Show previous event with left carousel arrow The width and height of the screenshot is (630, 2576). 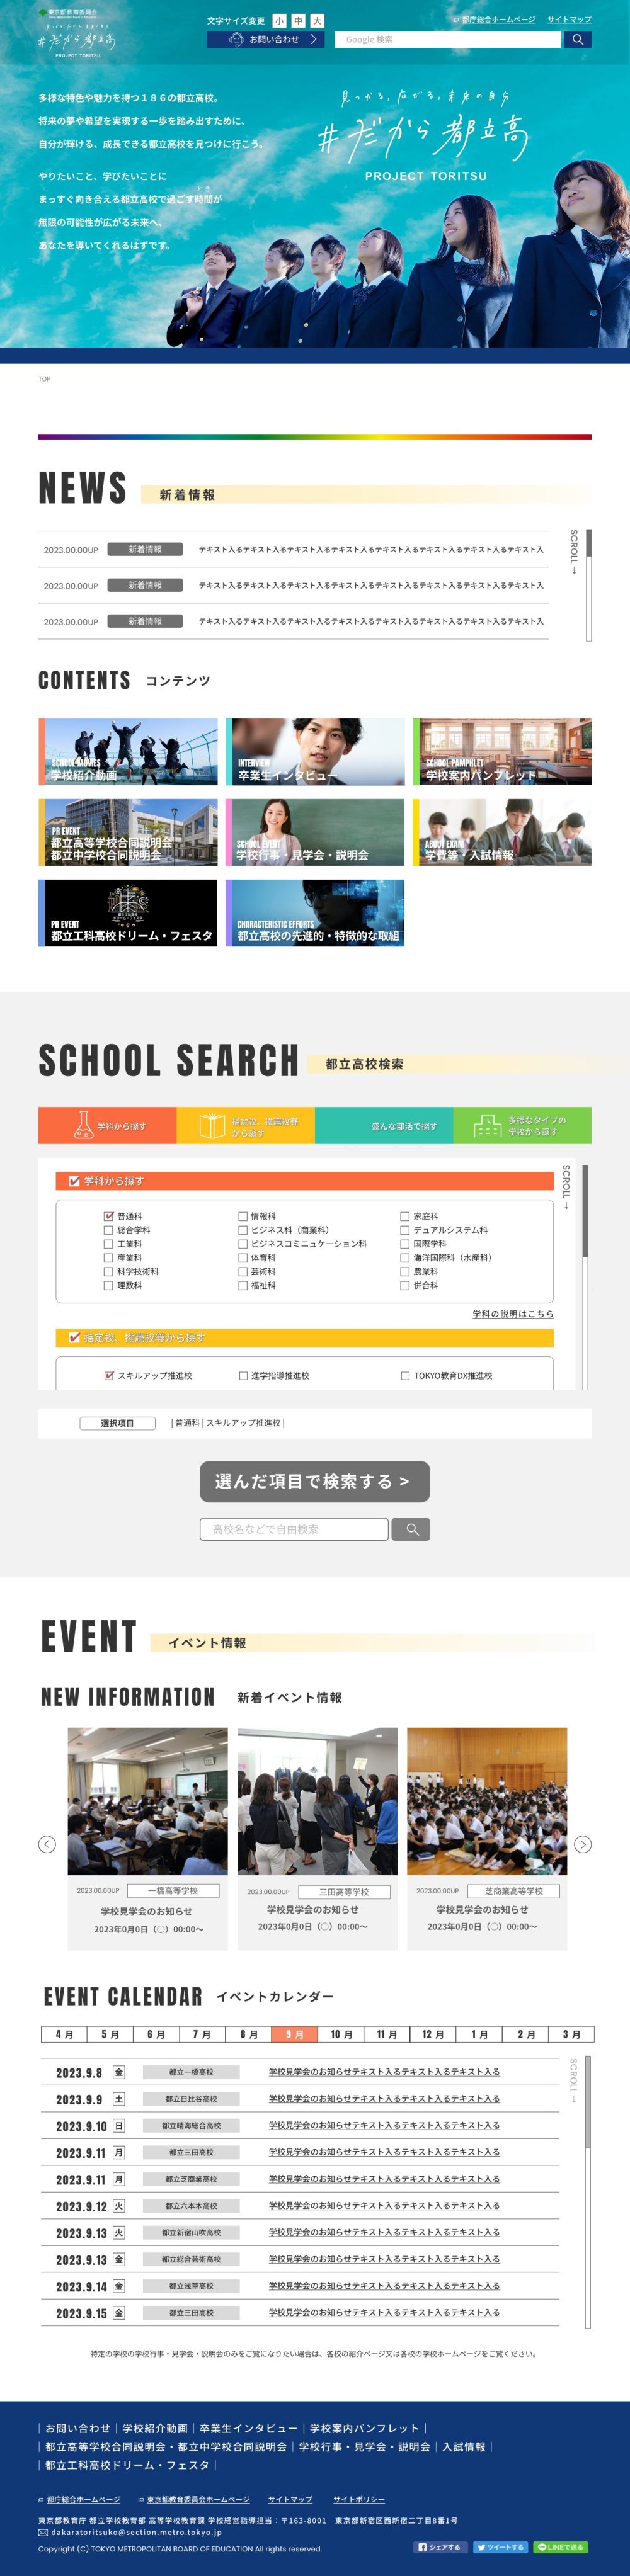pos(47,1844)
